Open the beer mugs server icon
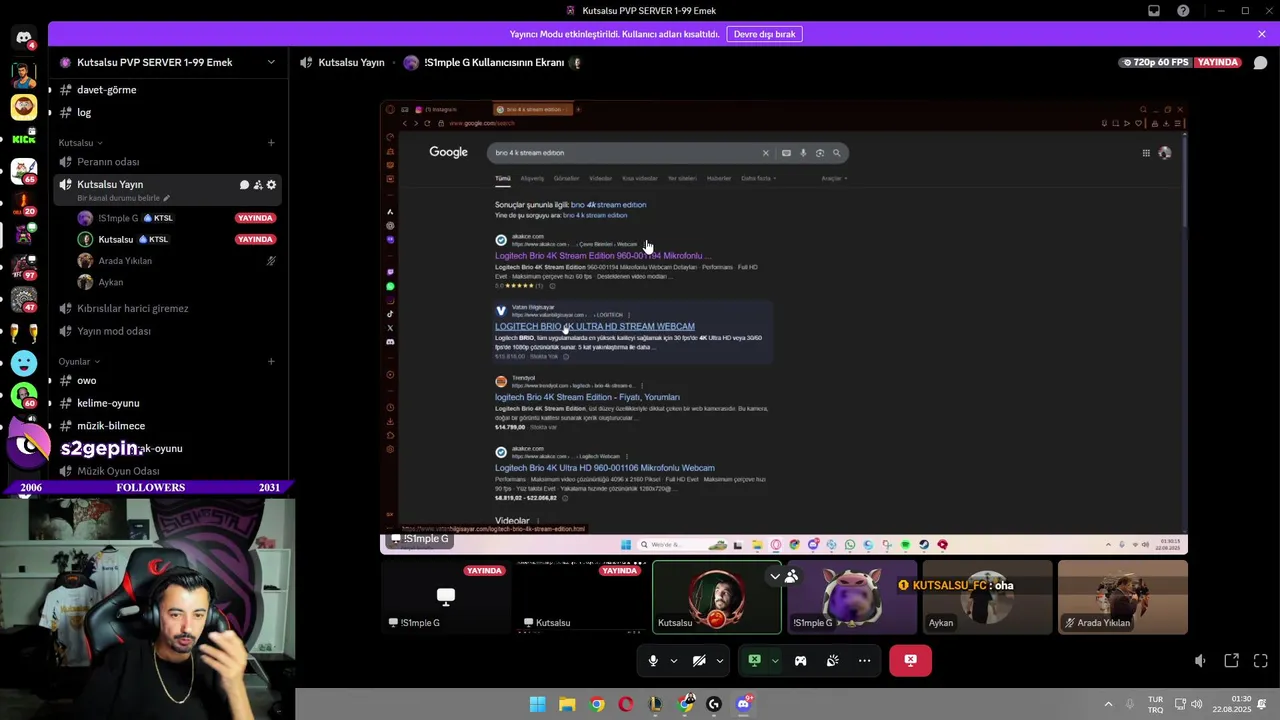1280x720 pixels. (24, 332)
